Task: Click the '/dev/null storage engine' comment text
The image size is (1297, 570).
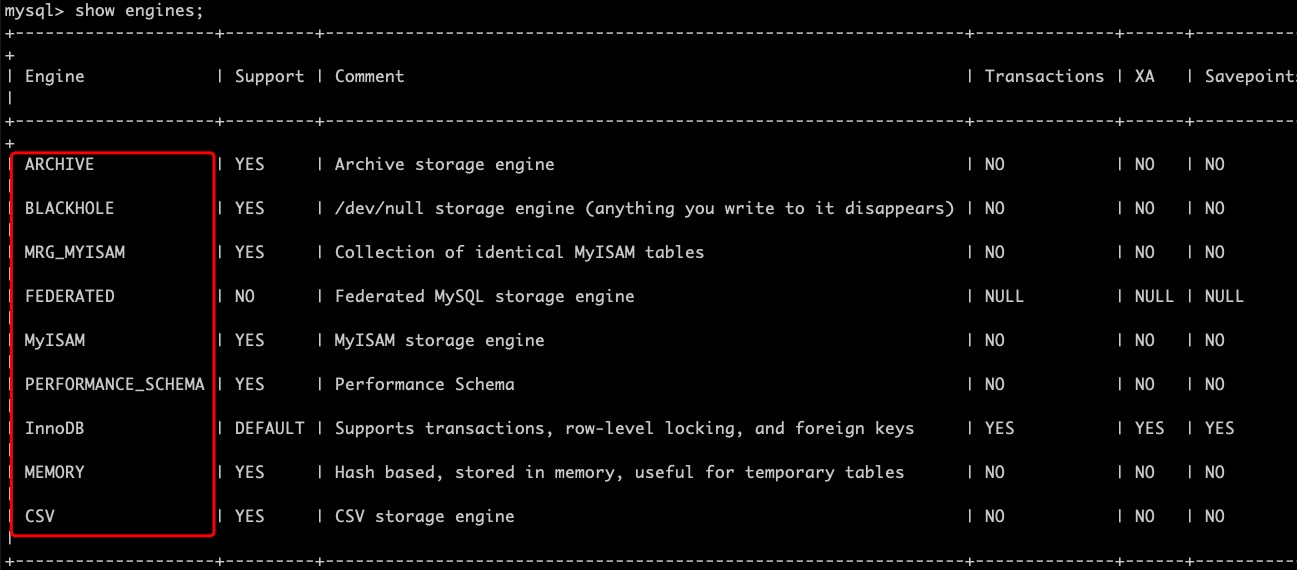Action: click(454, 208)
